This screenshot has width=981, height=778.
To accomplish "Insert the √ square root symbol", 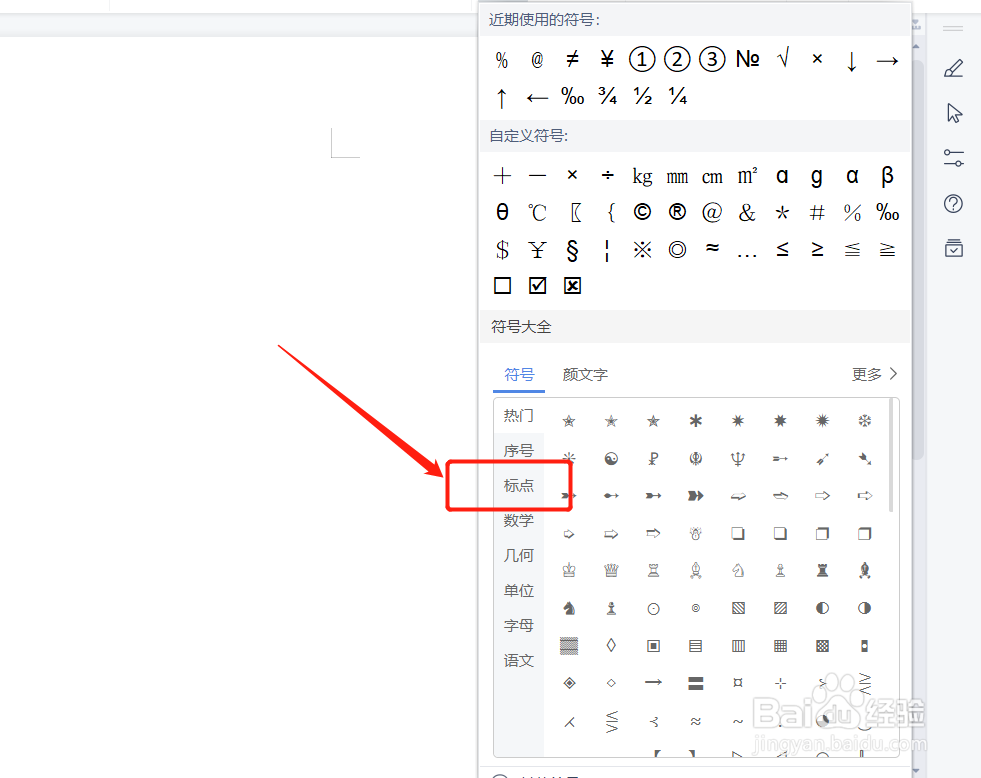I will tap(783, 59).
